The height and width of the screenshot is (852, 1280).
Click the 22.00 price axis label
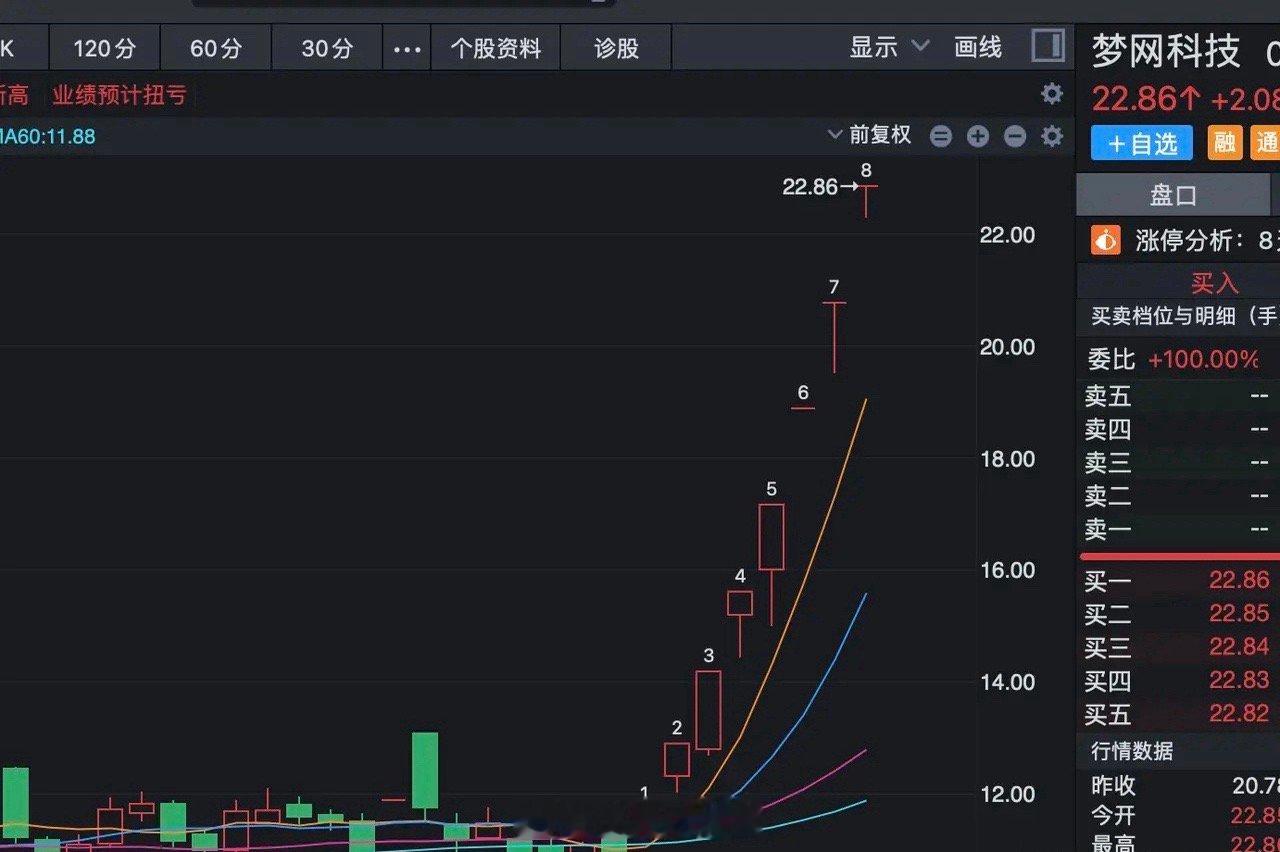pyautogui.click(x=1007, y=235)
